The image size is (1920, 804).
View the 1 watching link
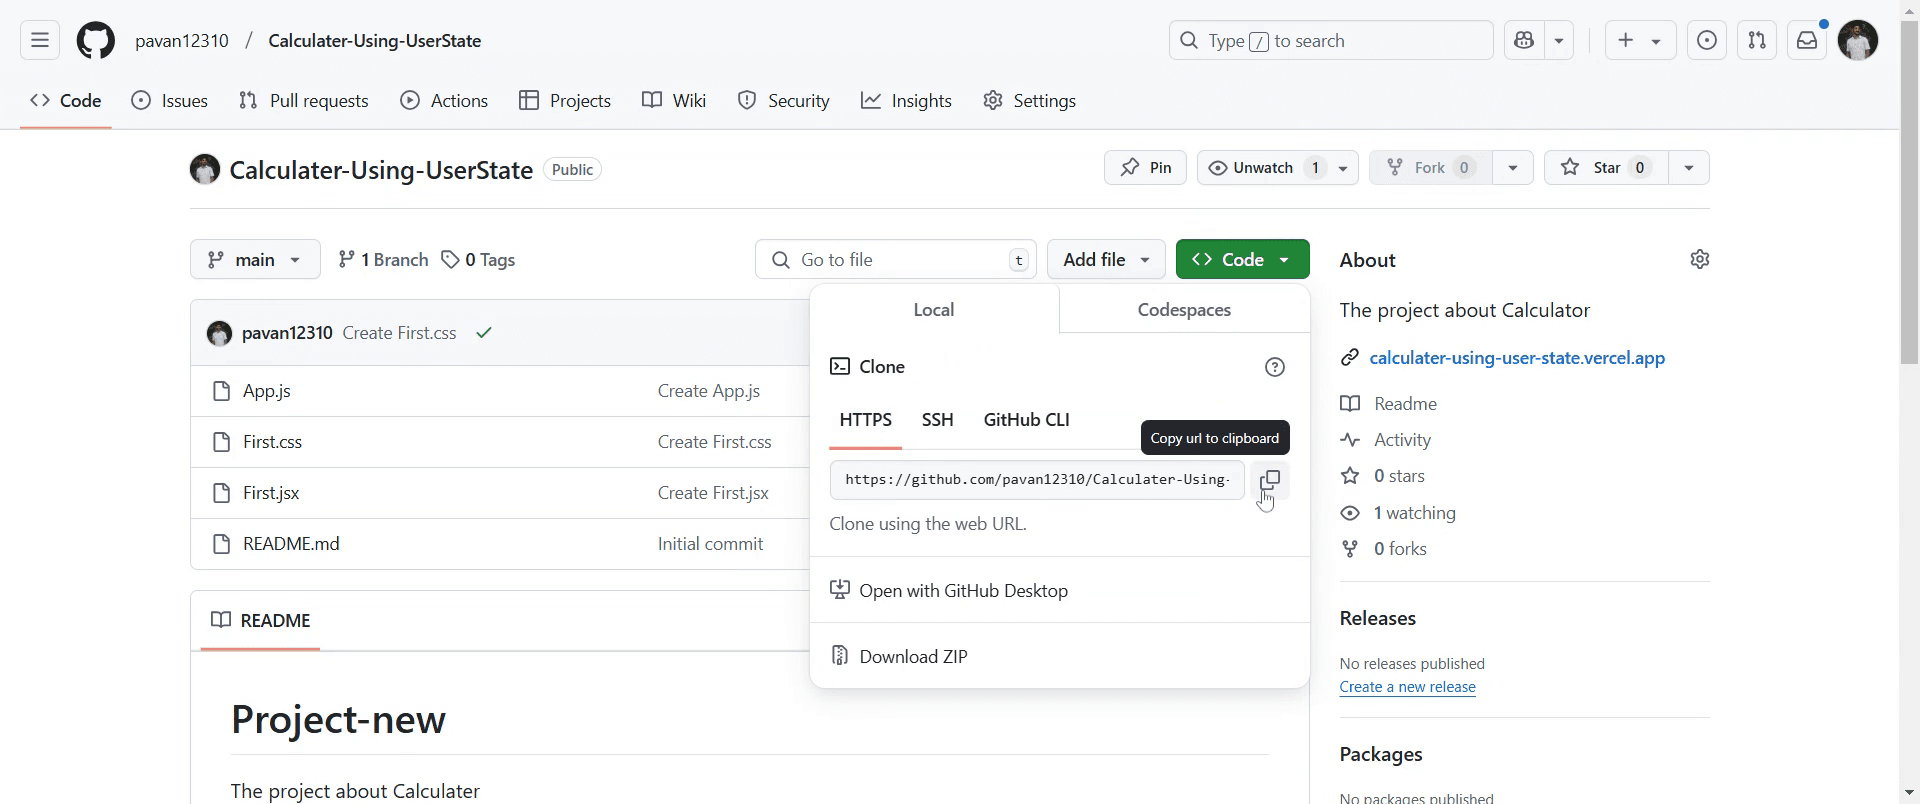click(x=1398, y=513)
